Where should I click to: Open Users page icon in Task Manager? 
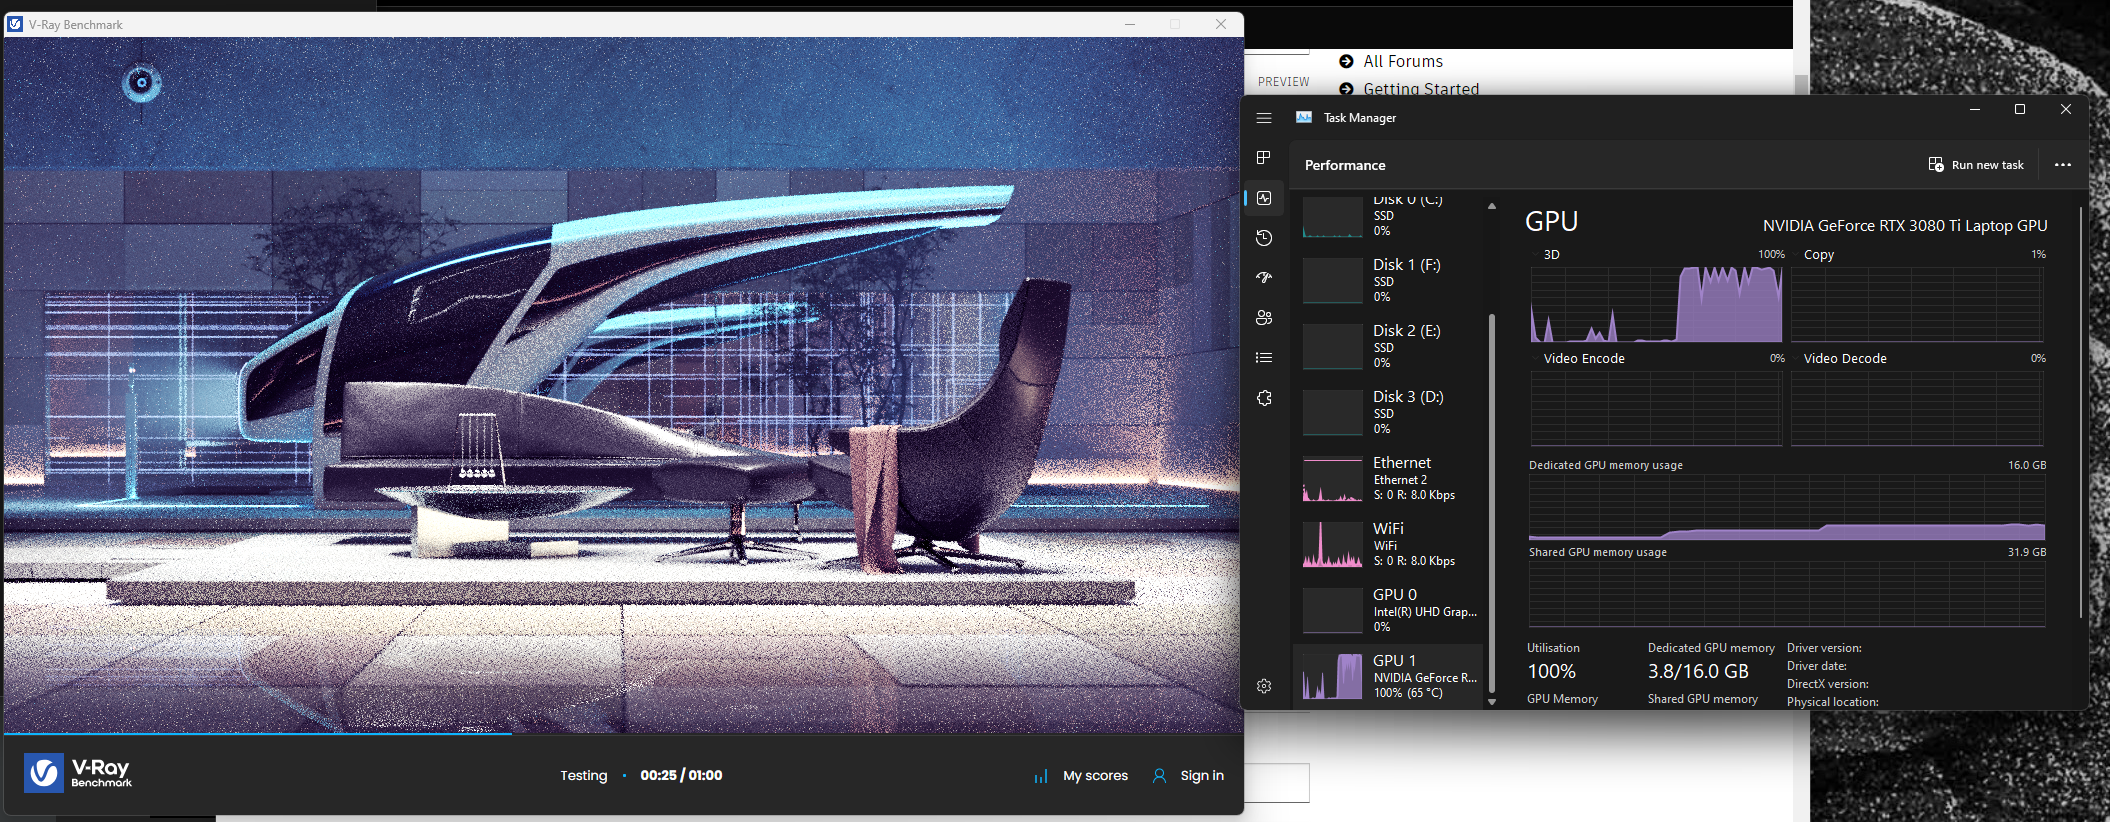click(x=1264, y=318)
